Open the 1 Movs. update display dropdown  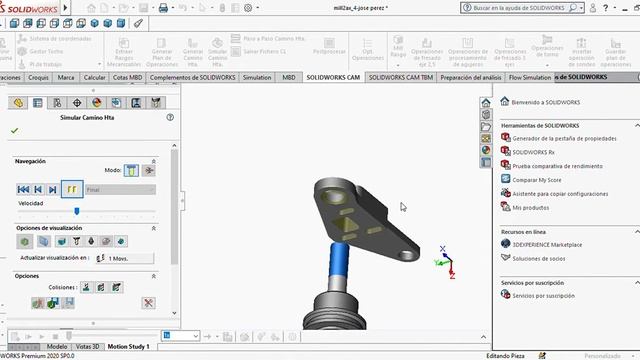click(x=125, y=258)
